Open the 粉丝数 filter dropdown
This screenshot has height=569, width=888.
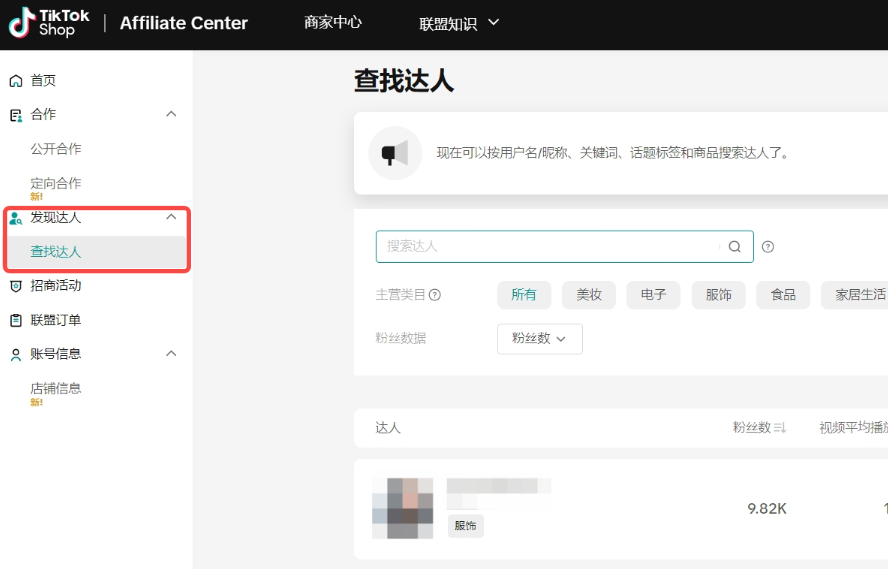point(540,339)
